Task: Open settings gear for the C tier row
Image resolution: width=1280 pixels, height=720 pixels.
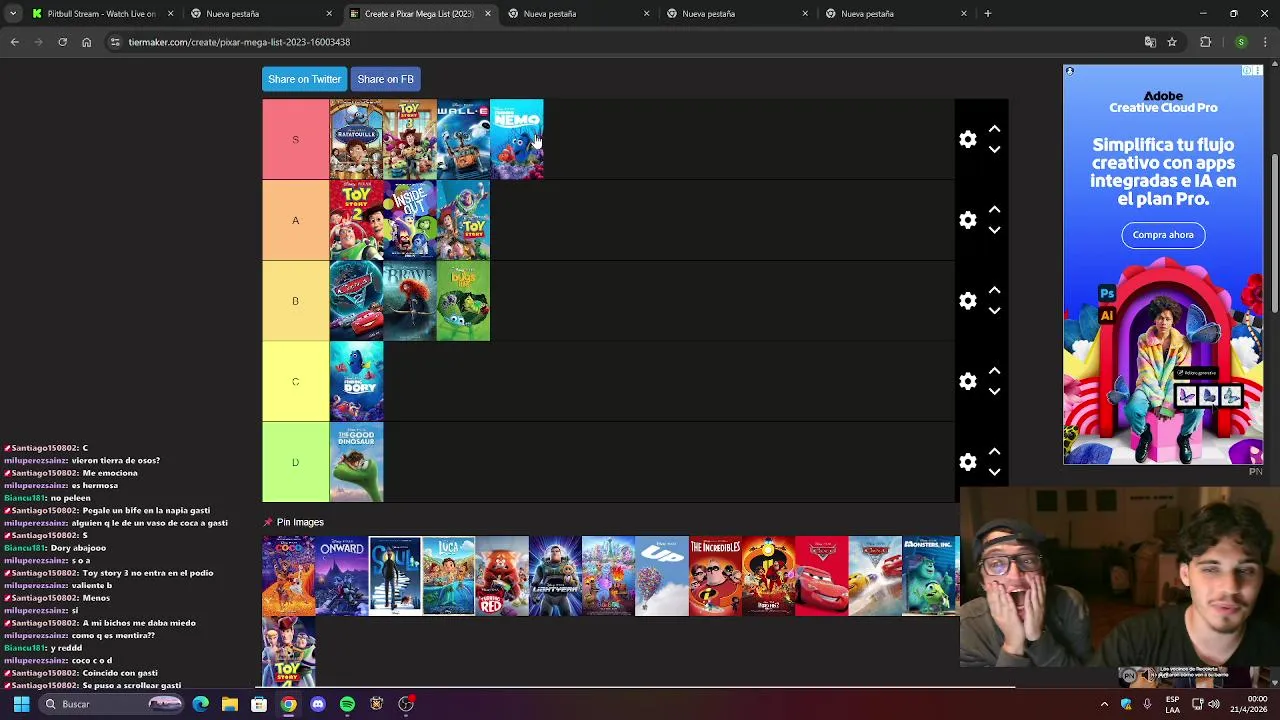Action: (967, 382)
